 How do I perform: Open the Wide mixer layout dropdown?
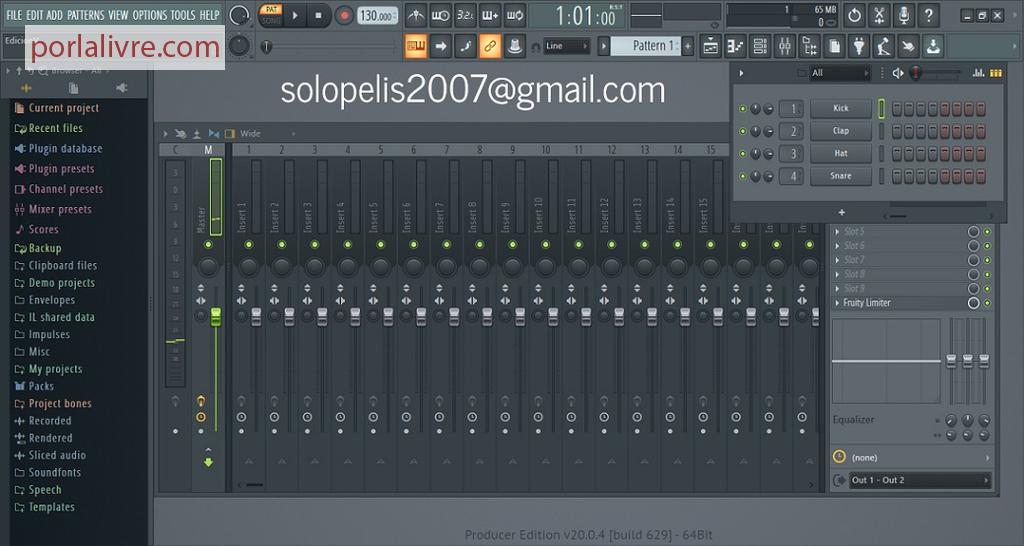268,133
